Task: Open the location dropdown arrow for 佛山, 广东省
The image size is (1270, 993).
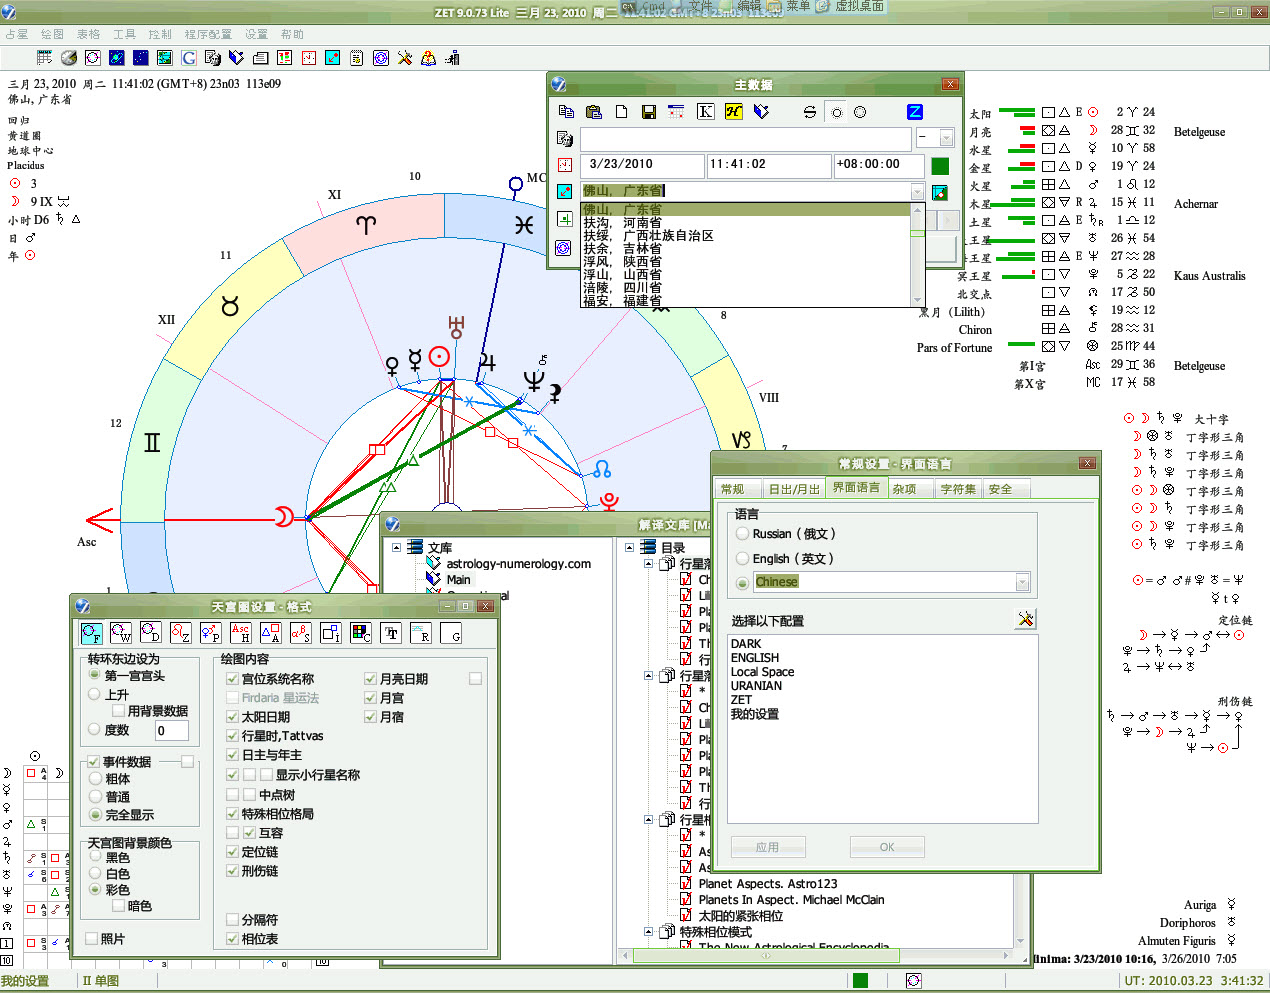Action: coord(916,191)
